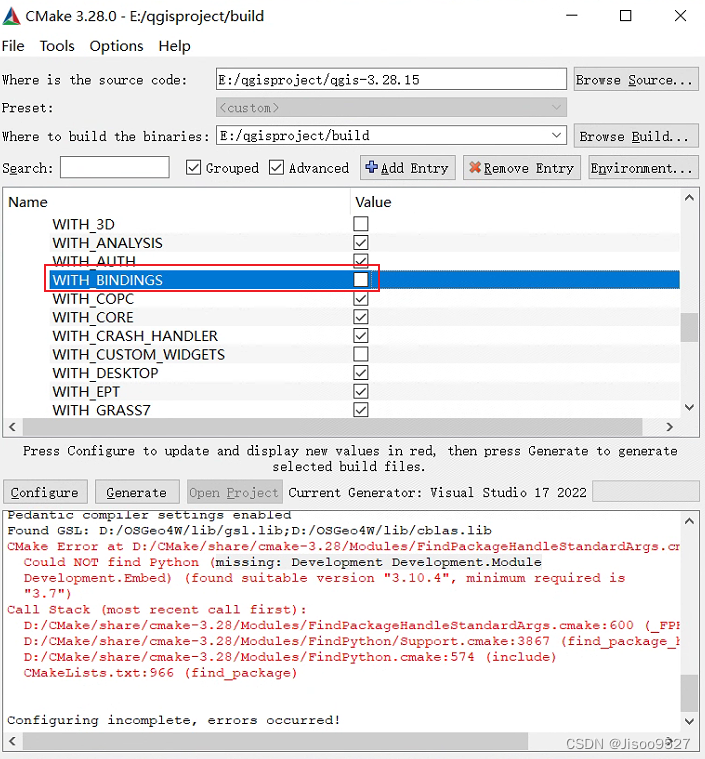Click the Search input field
The image size is (705, 759).
point(115,167)
